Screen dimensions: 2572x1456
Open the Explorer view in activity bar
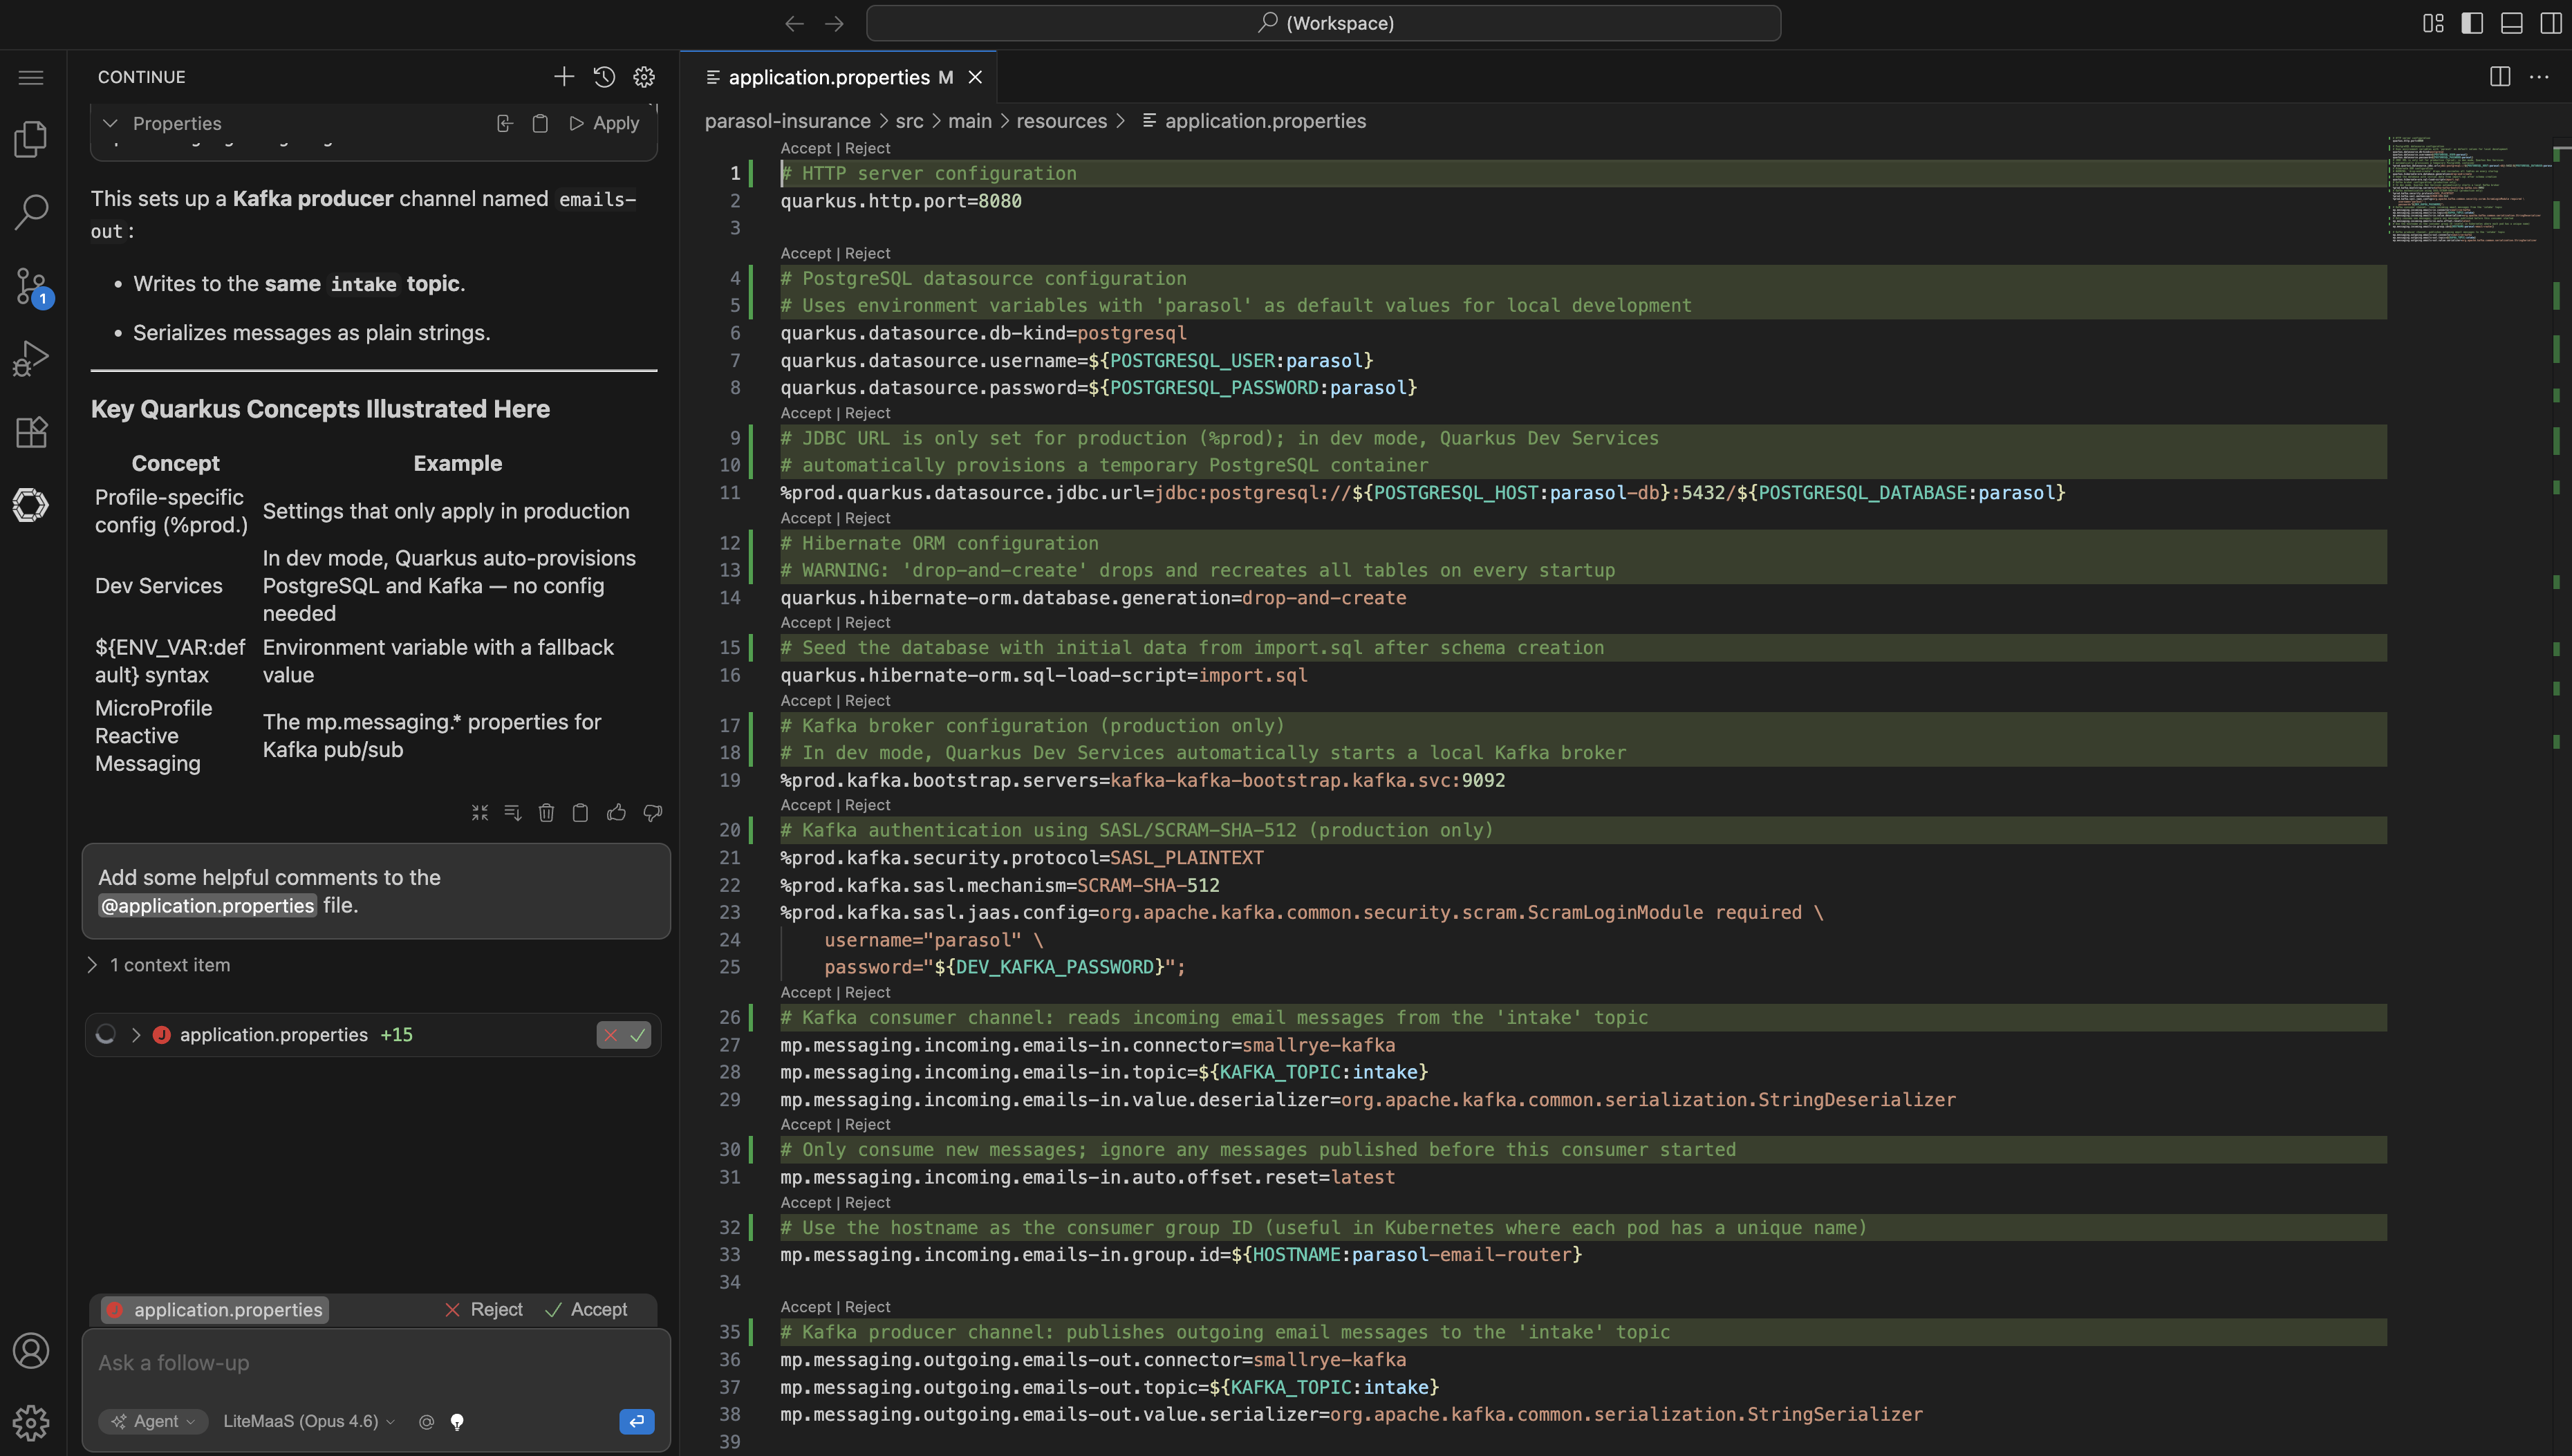tap(31, 139)
